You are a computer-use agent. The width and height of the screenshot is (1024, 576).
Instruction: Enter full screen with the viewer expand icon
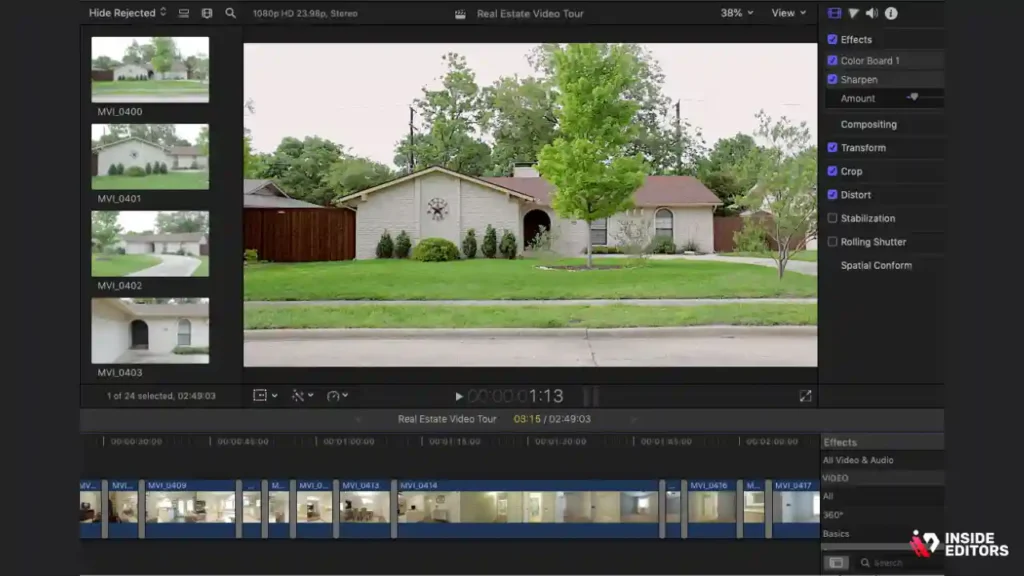pos(805,396)
